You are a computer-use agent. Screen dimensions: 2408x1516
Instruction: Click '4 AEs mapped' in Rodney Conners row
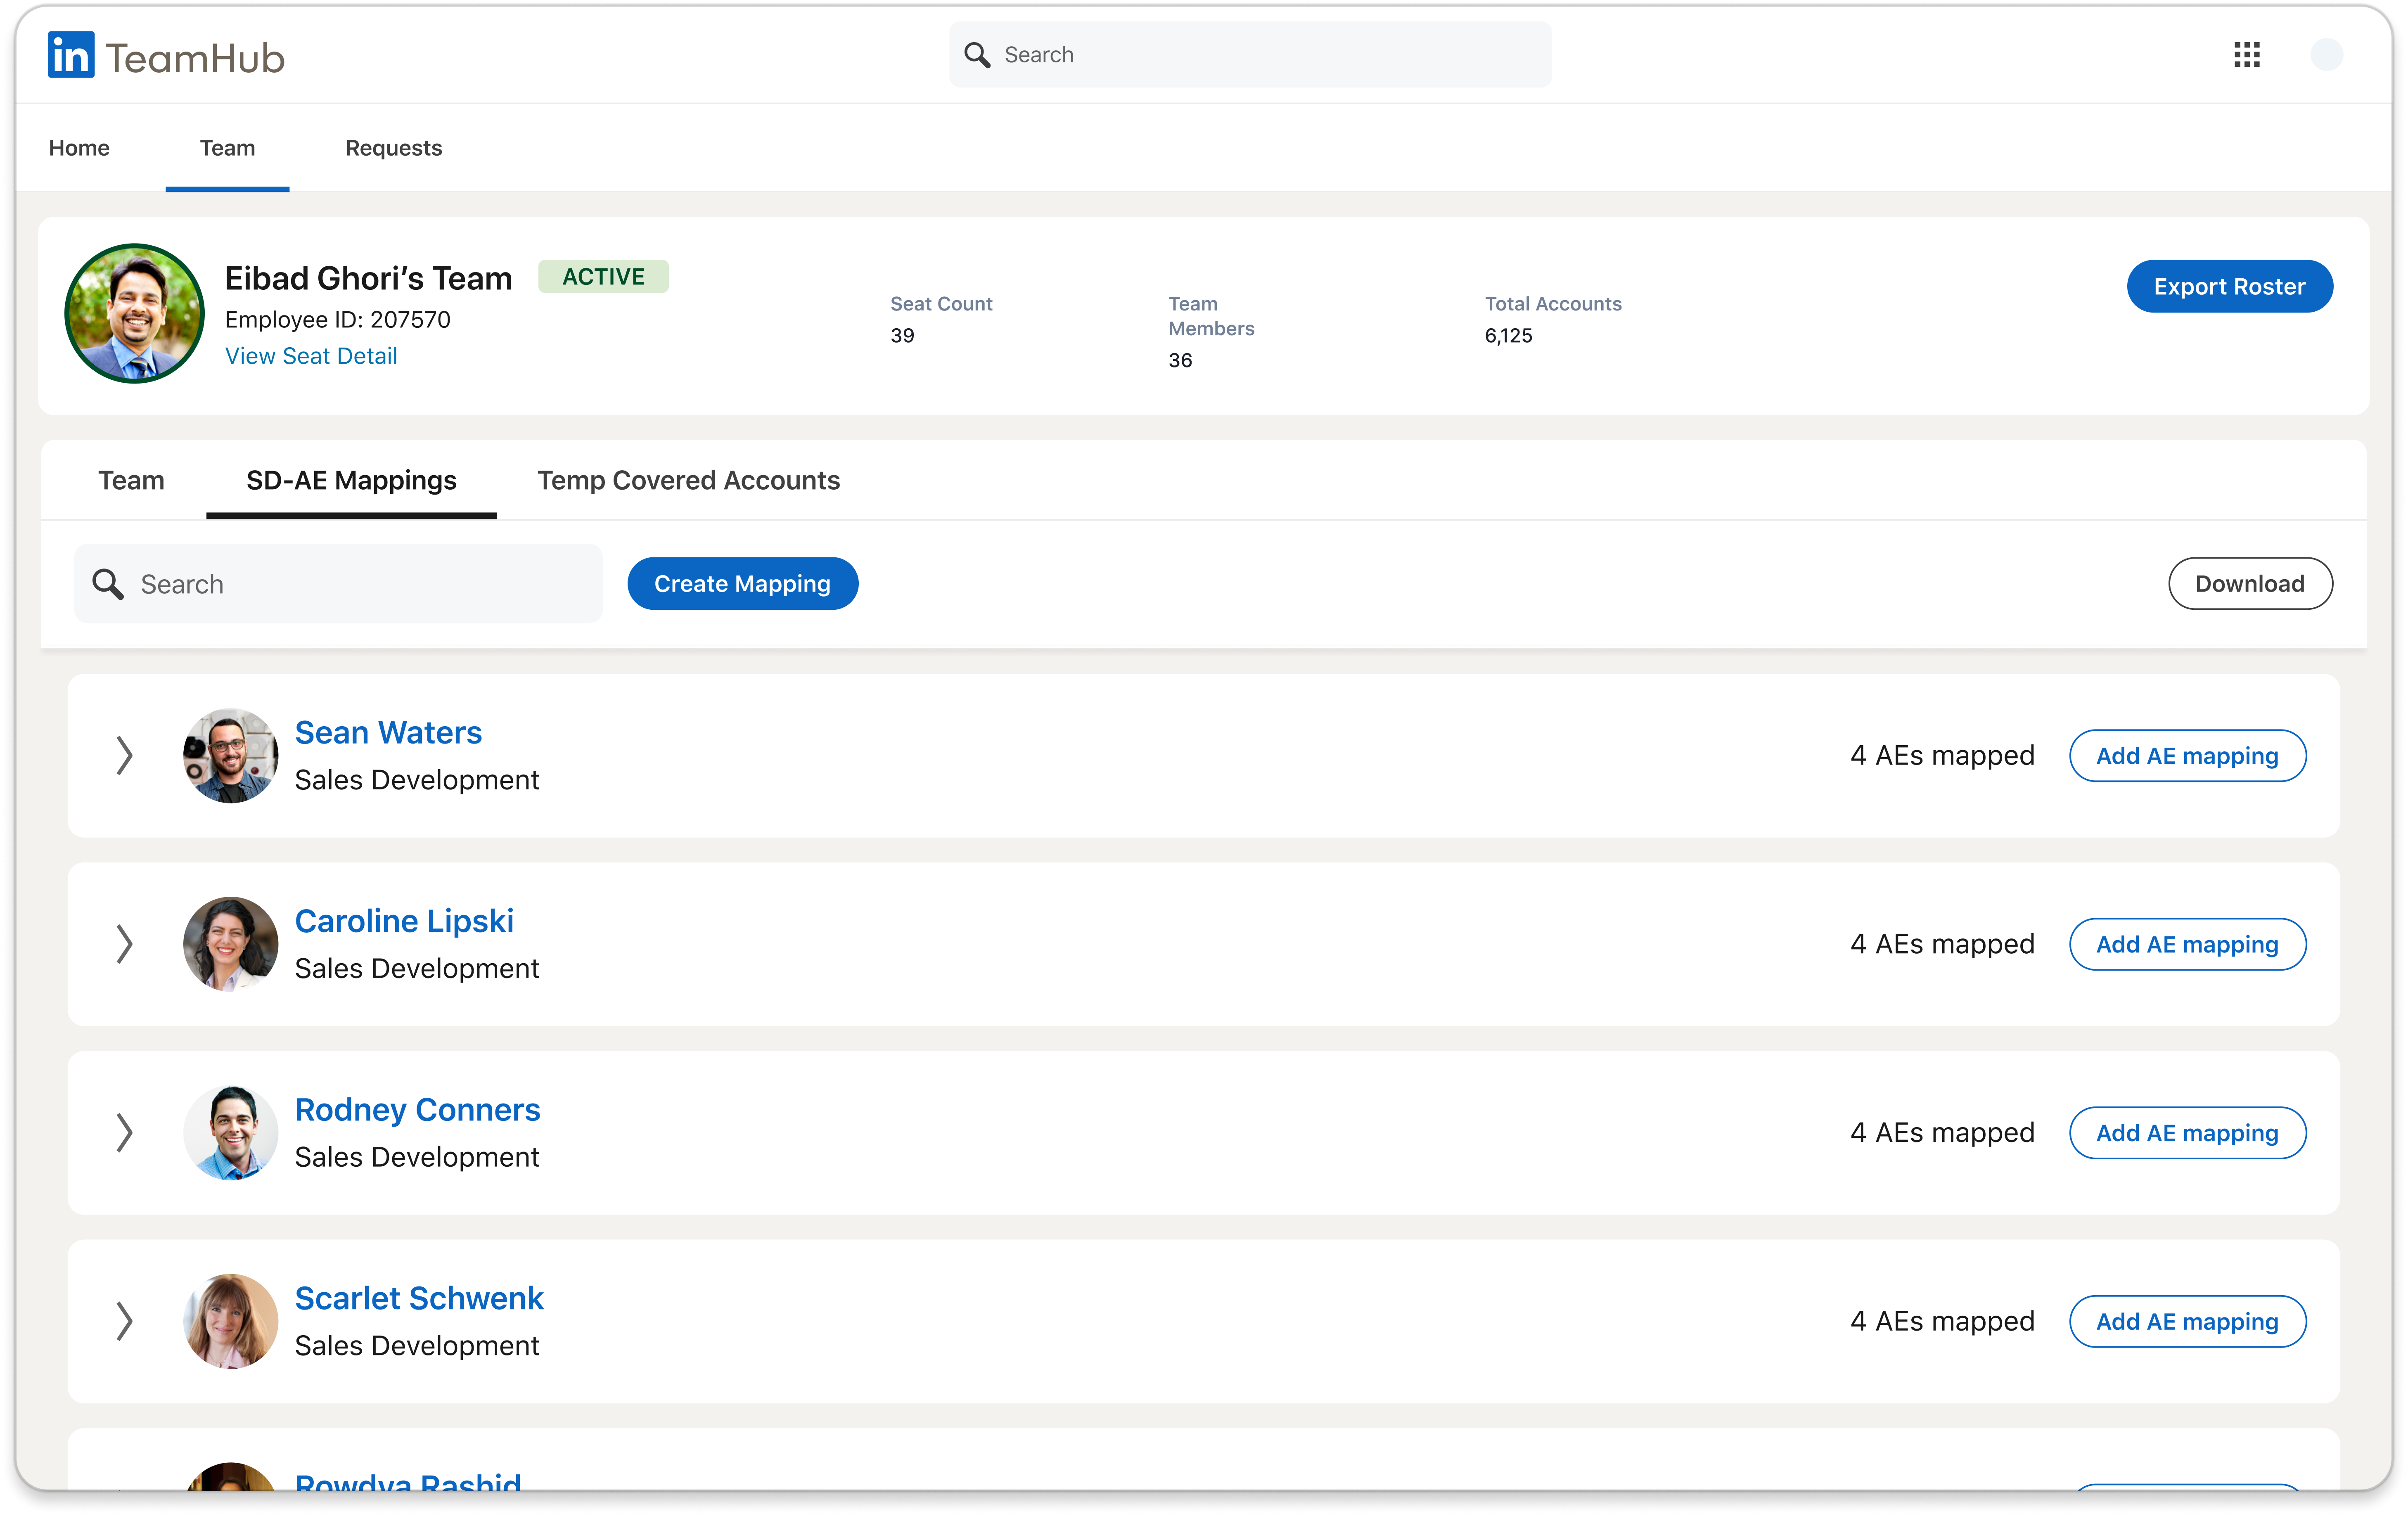(x=1942, y=1133)
